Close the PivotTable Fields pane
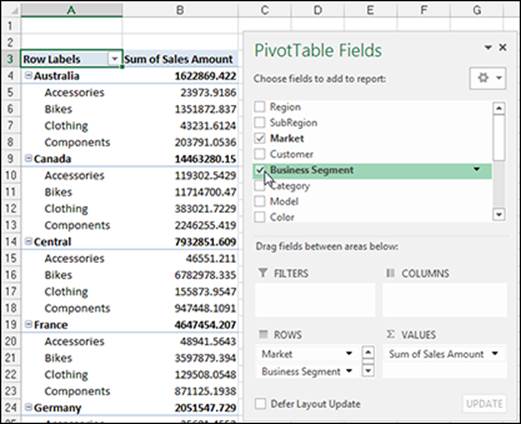 (503, 48)
